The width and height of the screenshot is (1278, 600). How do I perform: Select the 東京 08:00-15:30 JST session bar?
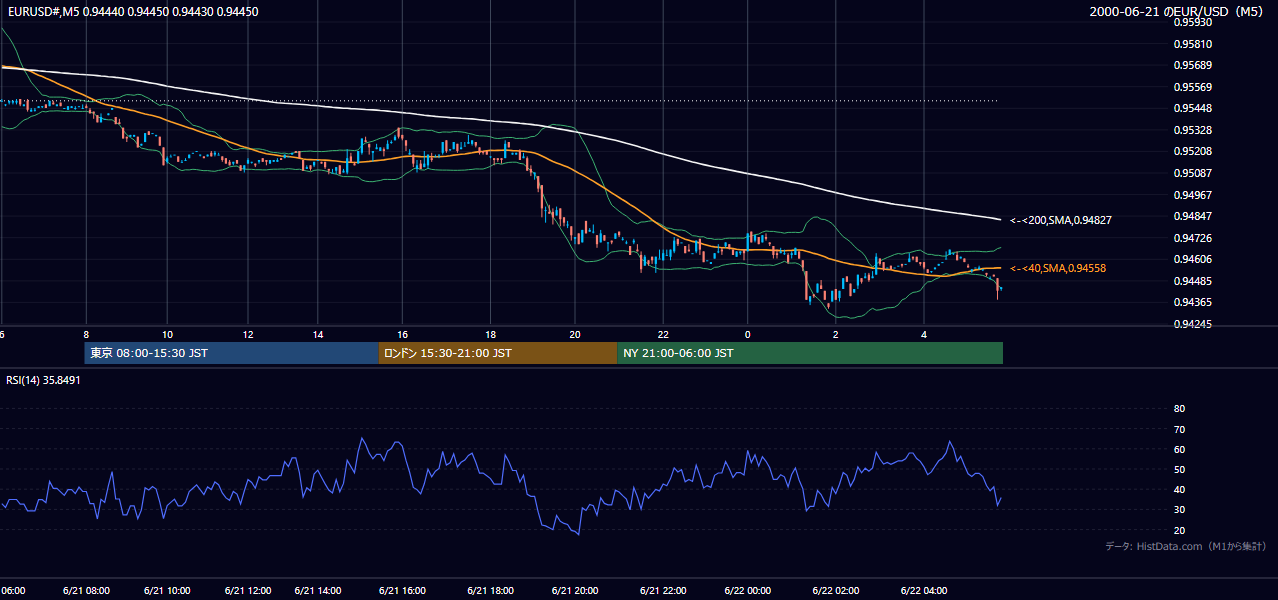pyautogui.click(x=231, y=353)
